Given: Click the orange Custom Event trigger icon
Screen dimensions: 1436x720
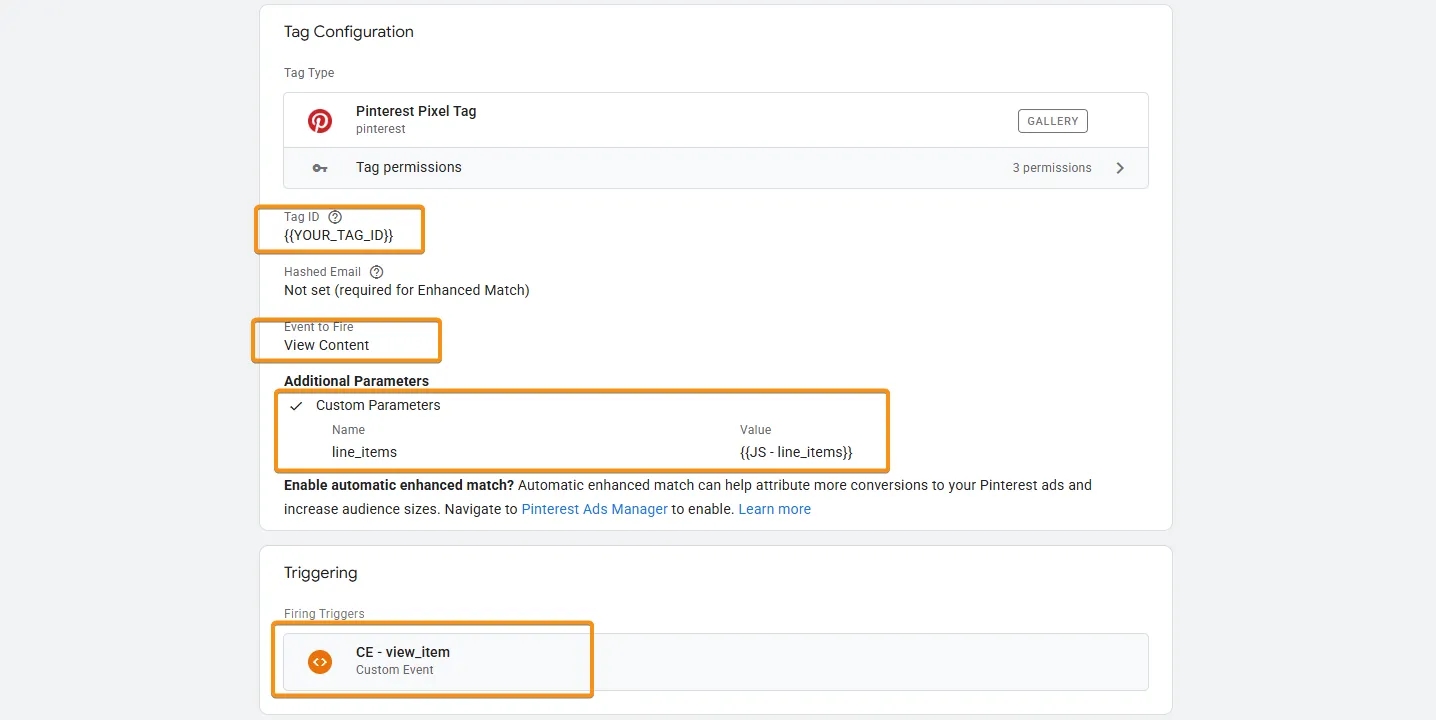Looking at the screenshot, I should 320,661.
